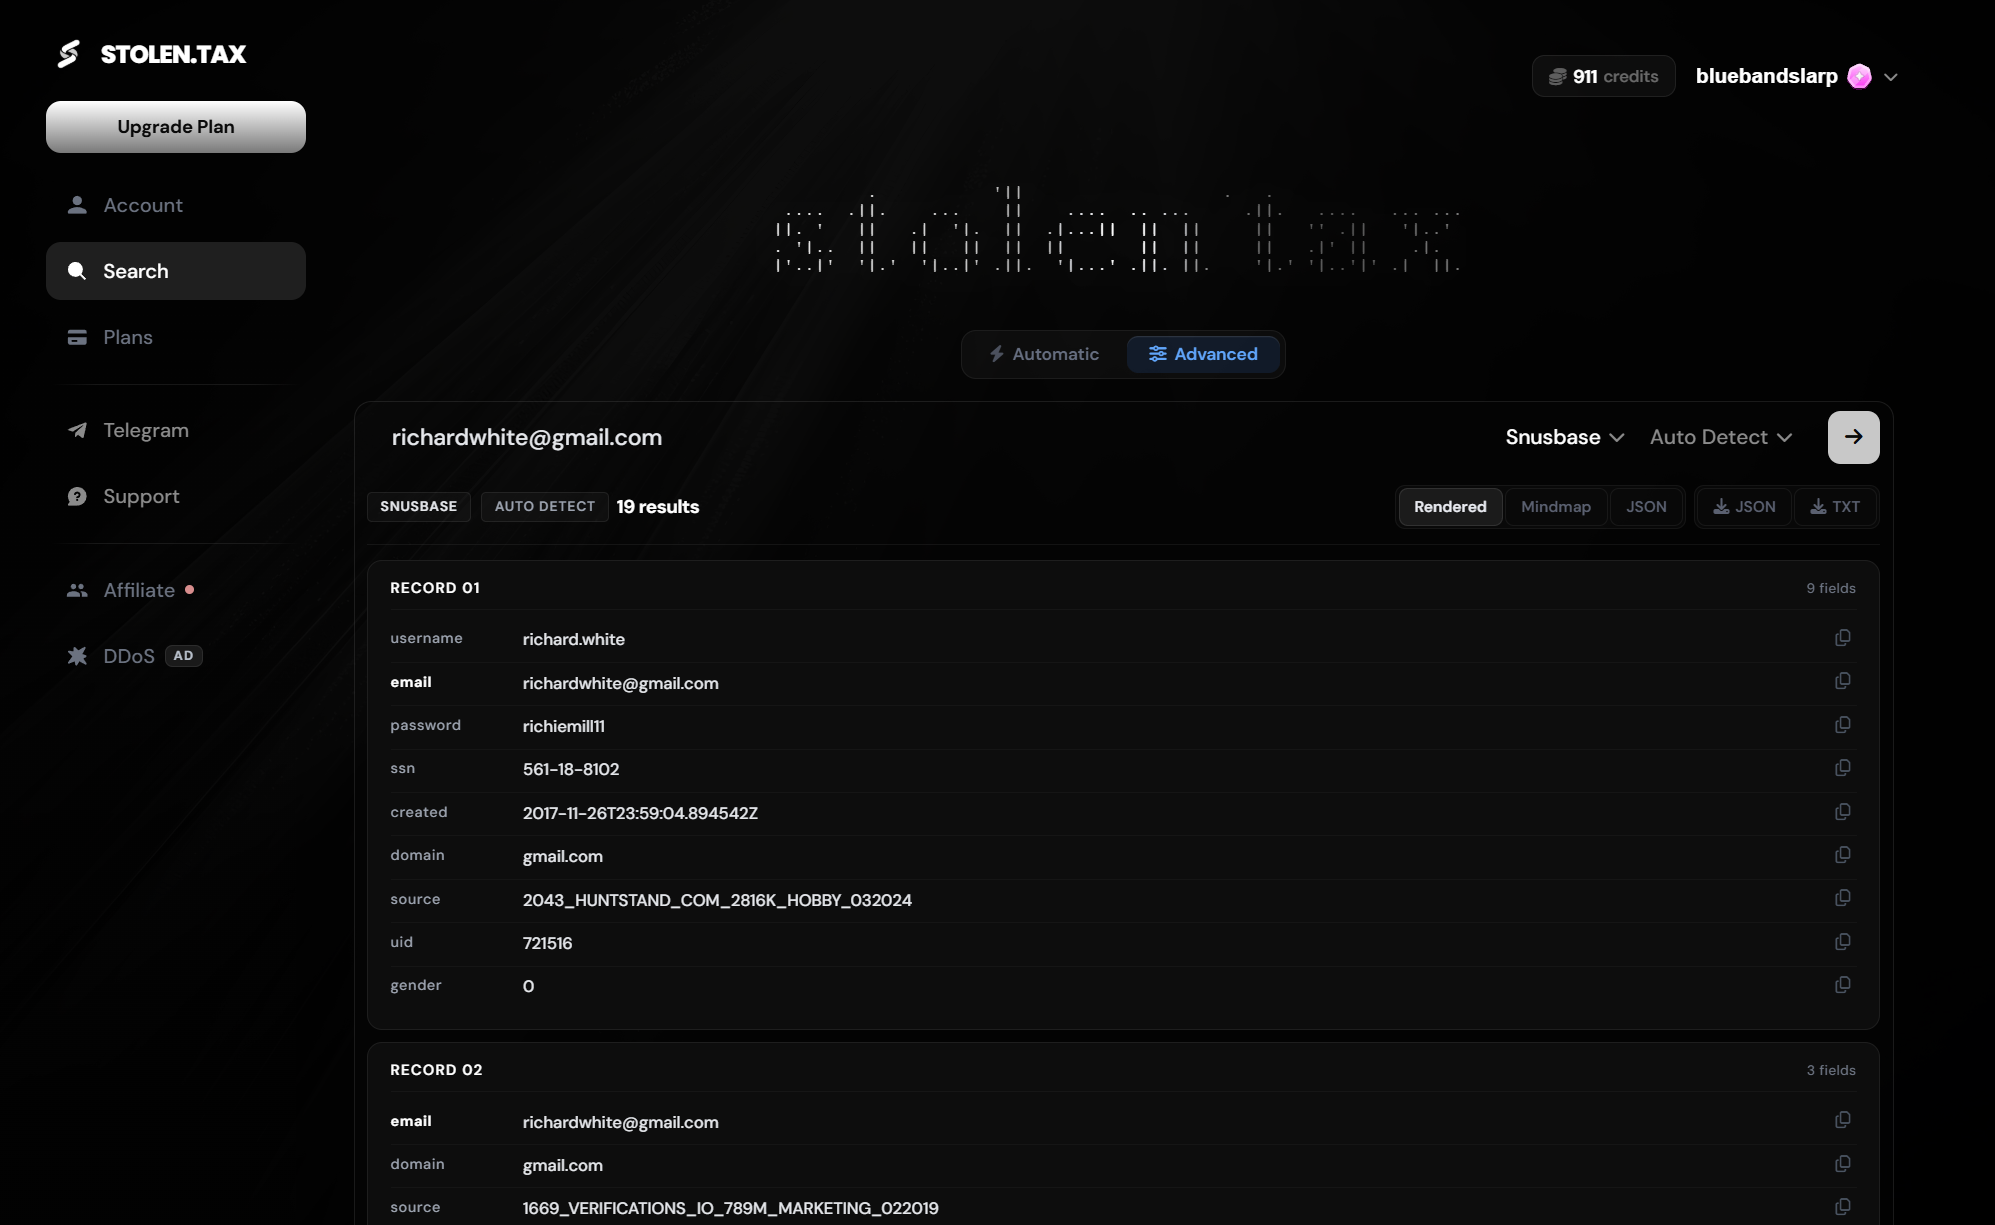The width and height of the screenshot is (1995, 1225).
Task: Click the 911 credits counter
Action: pyautogui.click(x=1603, y=76)
